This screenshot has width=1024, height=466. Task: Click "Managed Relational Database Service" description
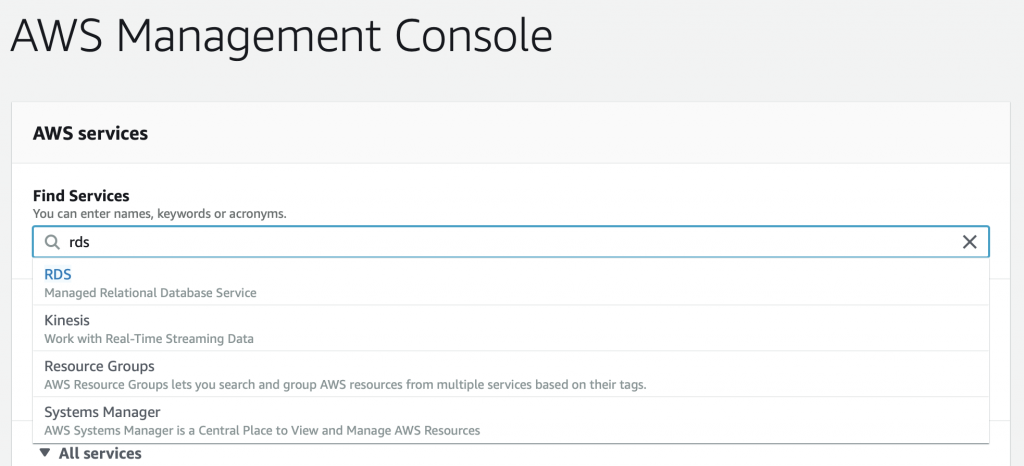tap(150, 293)
